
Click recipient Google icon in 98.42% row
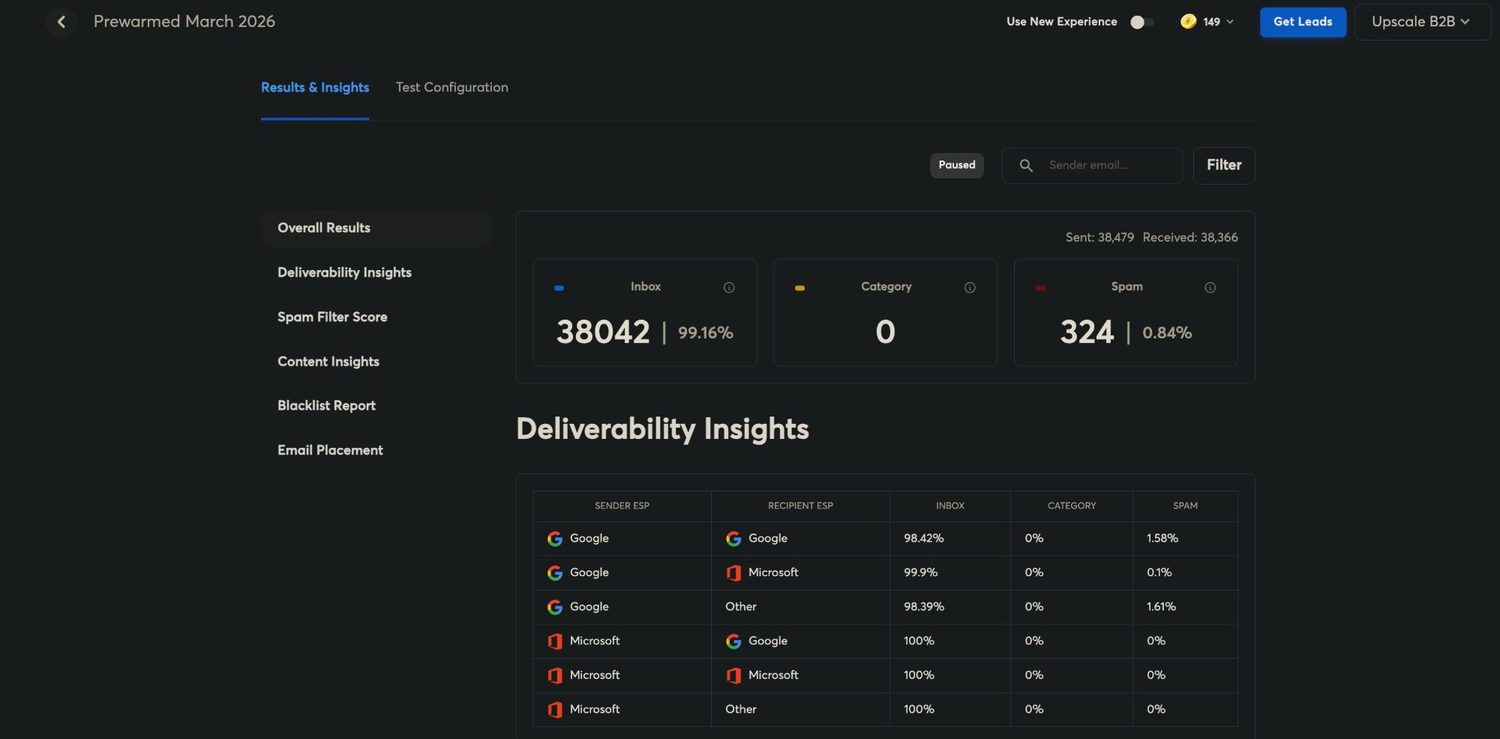pos(734,539)
